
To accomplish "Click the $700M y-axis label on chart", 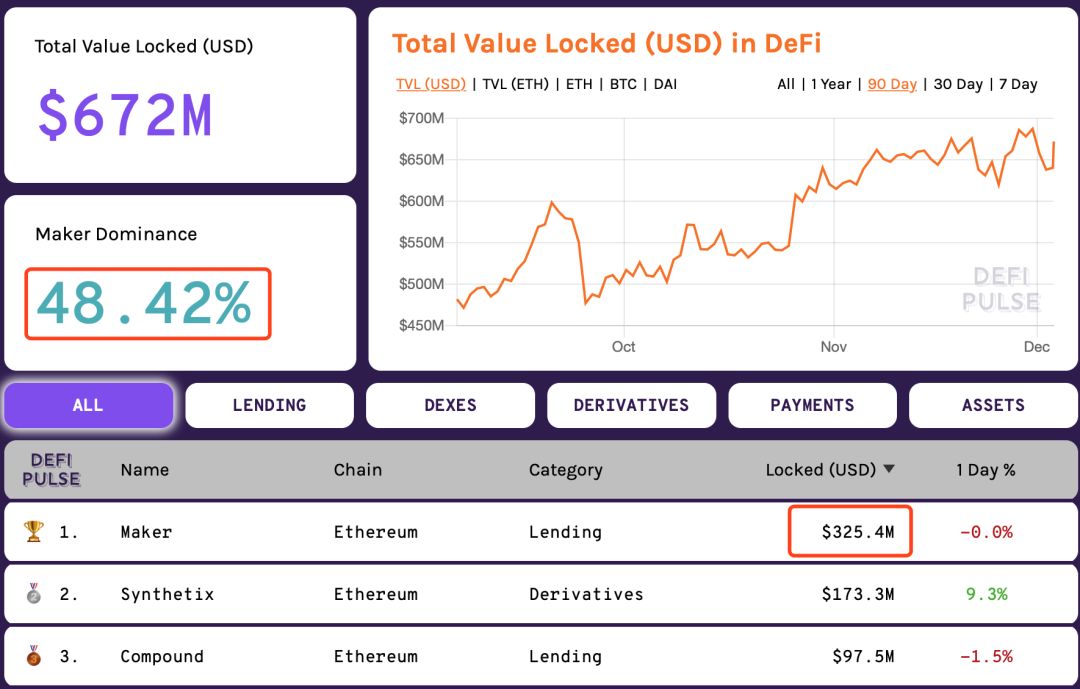I will tap(422, 118).
